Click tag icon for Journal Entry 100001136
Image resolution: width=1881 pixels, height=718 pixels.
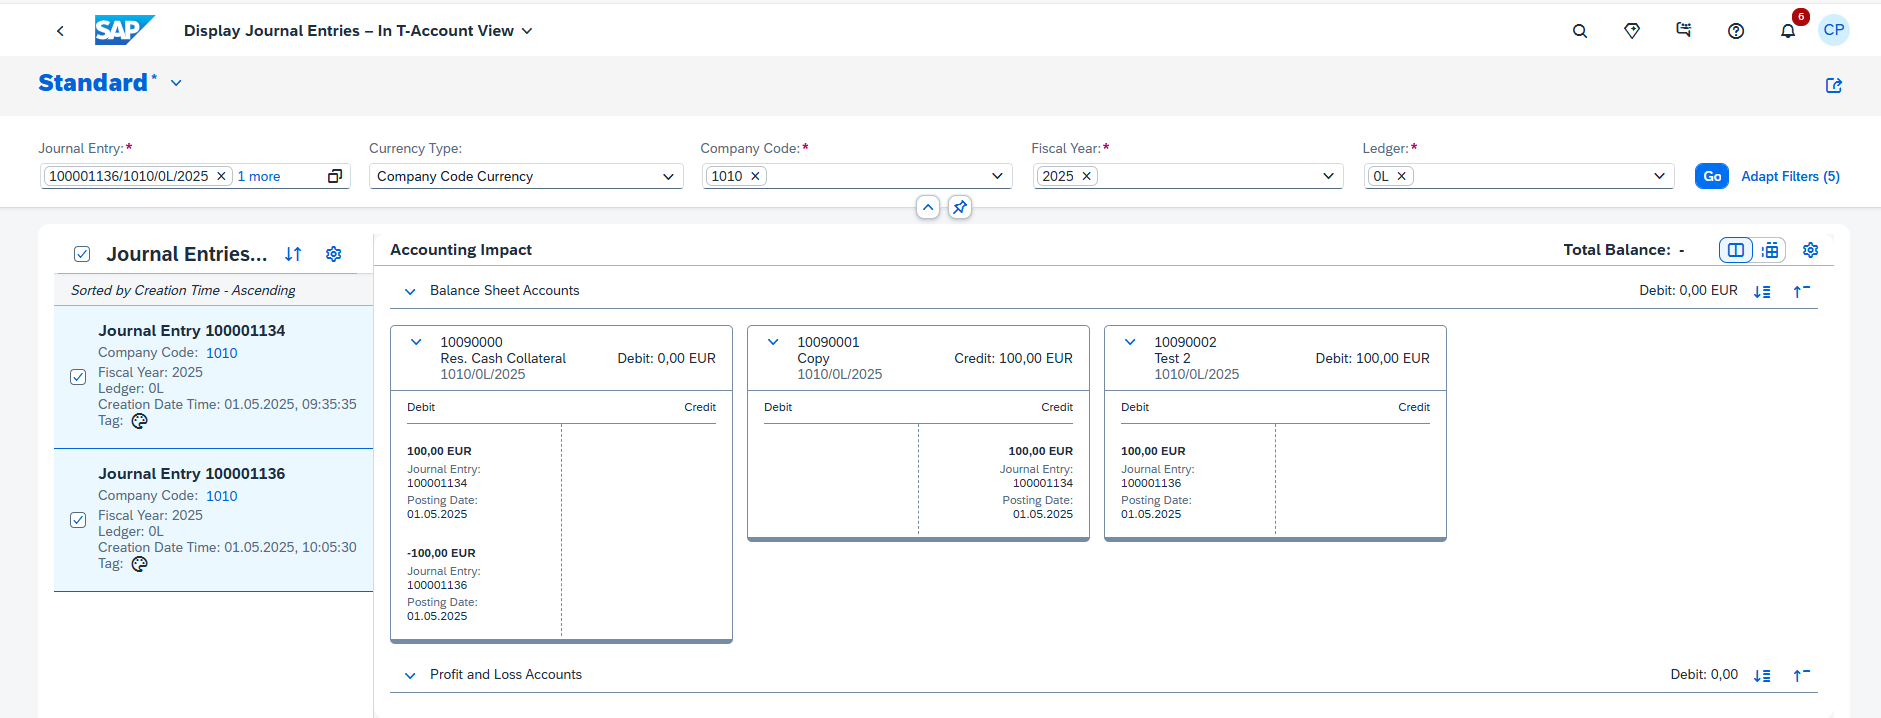[140, 564]
